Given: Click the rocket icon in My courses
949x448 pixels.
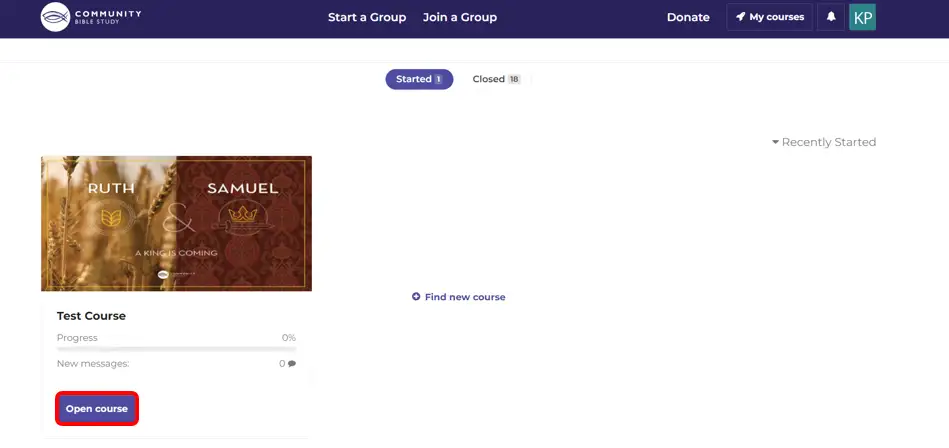Looking at the screenshot, I should [741, 17].
